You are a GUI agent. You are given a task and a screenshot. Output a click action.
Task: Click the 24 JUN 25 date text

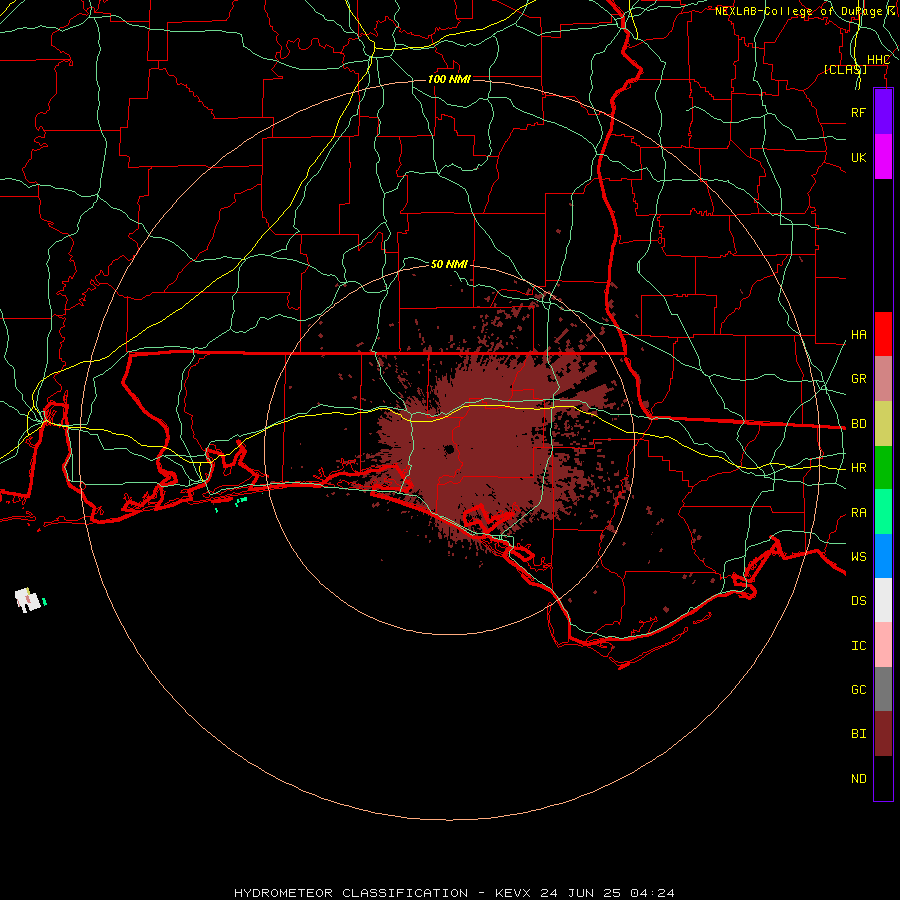point(581,893)
